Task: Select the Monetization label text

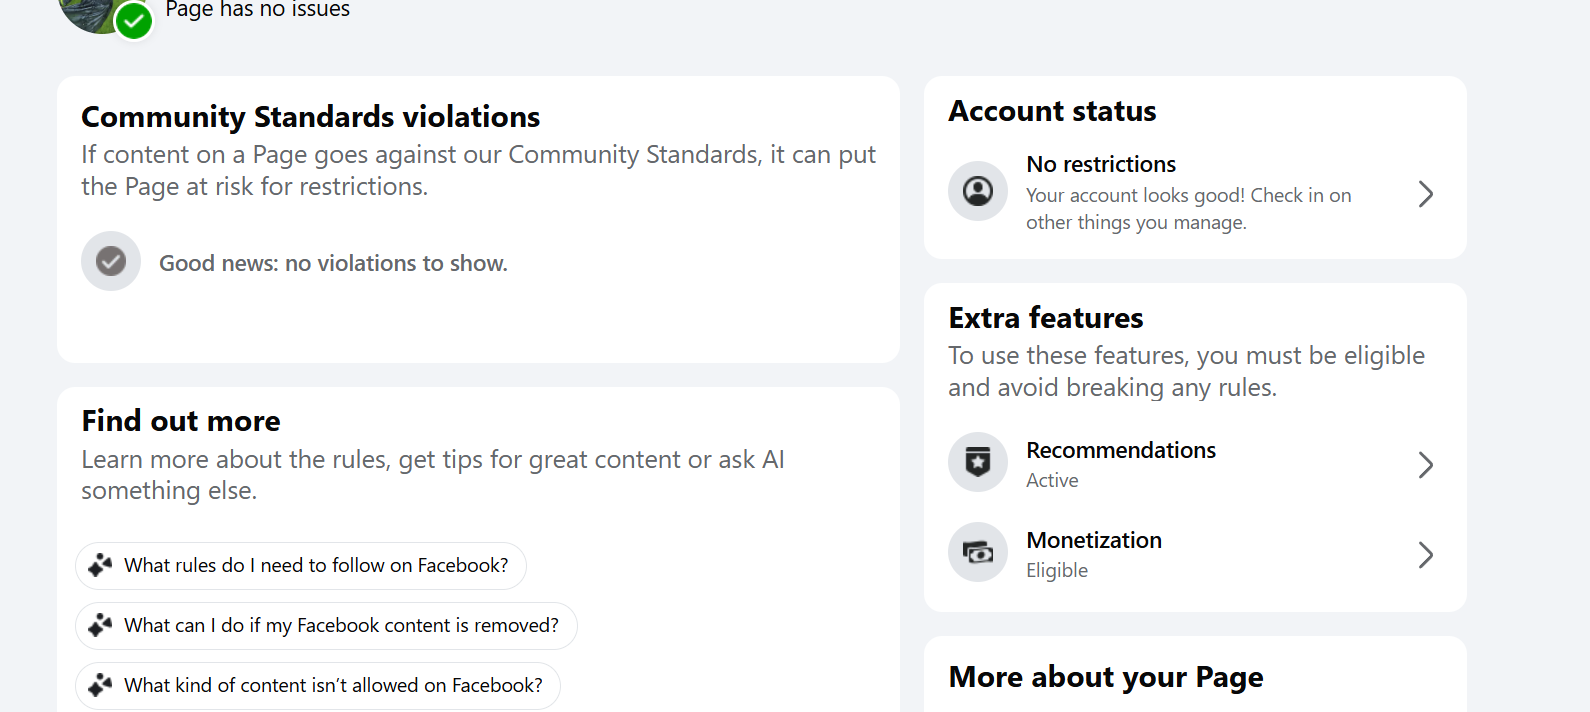Action: coord(1093,540)
